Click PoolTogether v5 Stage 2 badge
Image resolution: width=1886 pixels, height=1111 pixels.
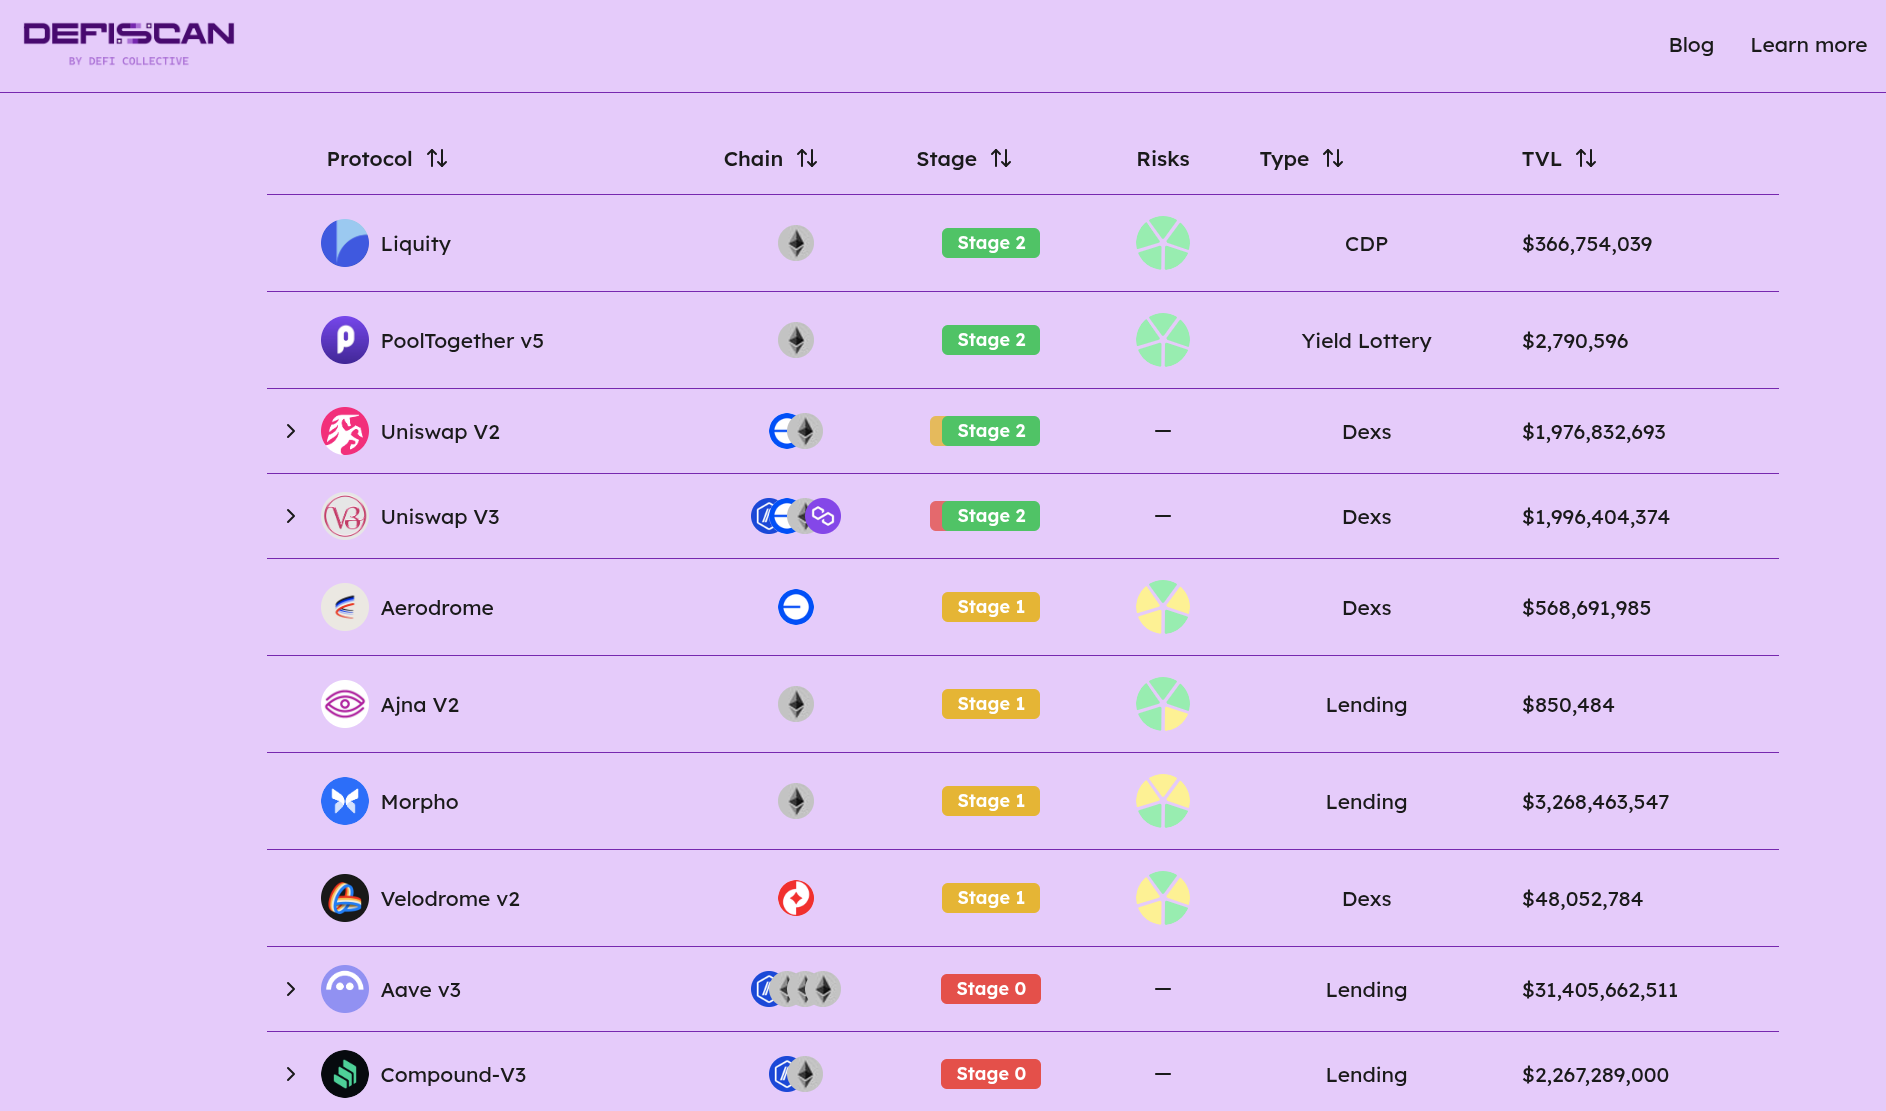pyautogui.click(x=991, y=340)
